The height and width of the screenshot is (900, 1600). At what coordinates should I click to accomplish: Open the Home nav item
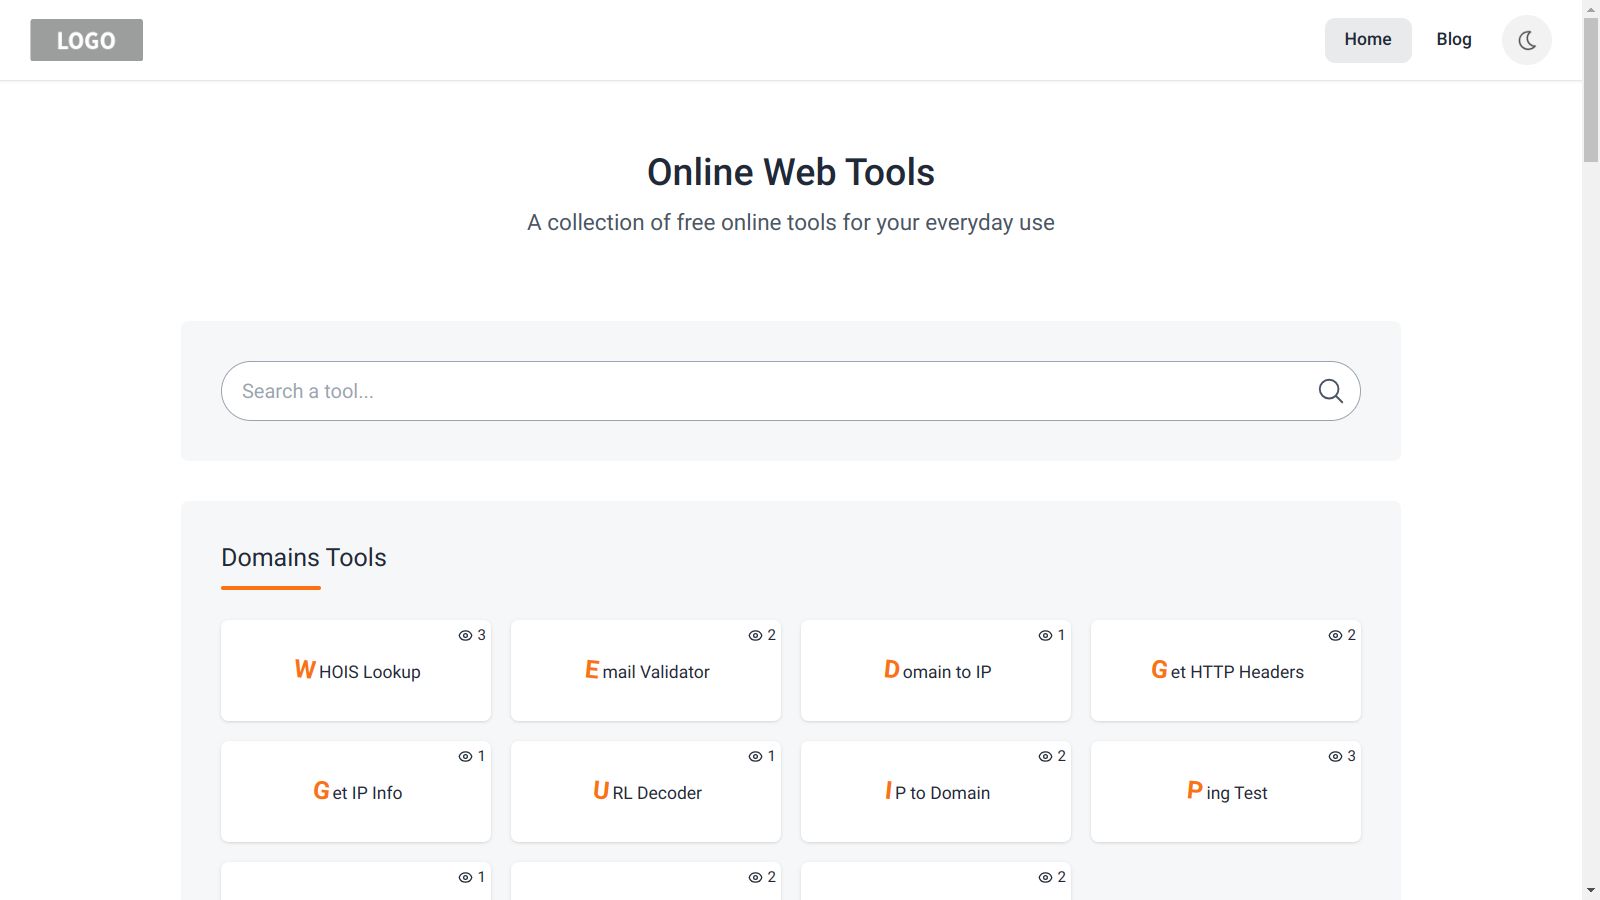coord(1368,40)
